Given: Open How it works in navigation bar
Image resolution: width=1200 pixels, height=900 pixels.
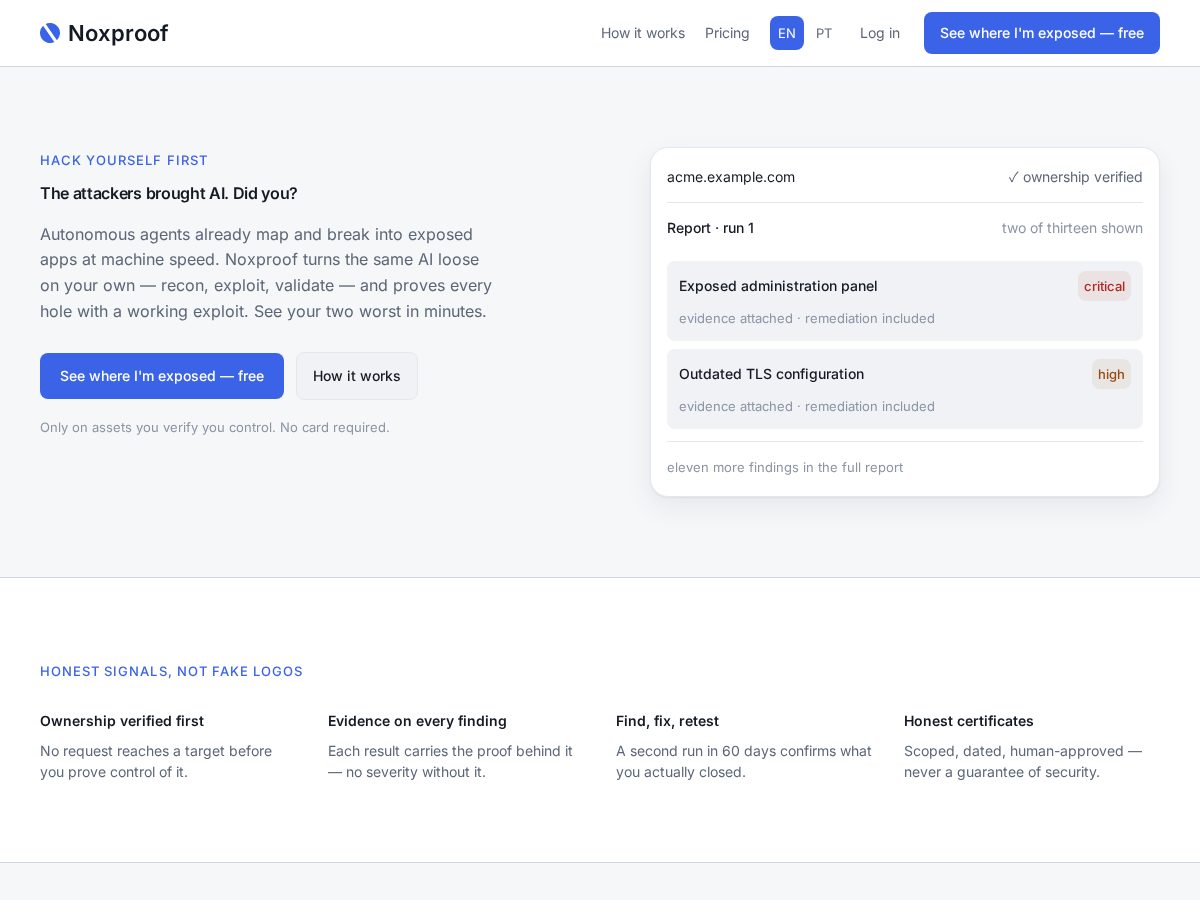Looking at the screenshot, I should coord(643,33).
